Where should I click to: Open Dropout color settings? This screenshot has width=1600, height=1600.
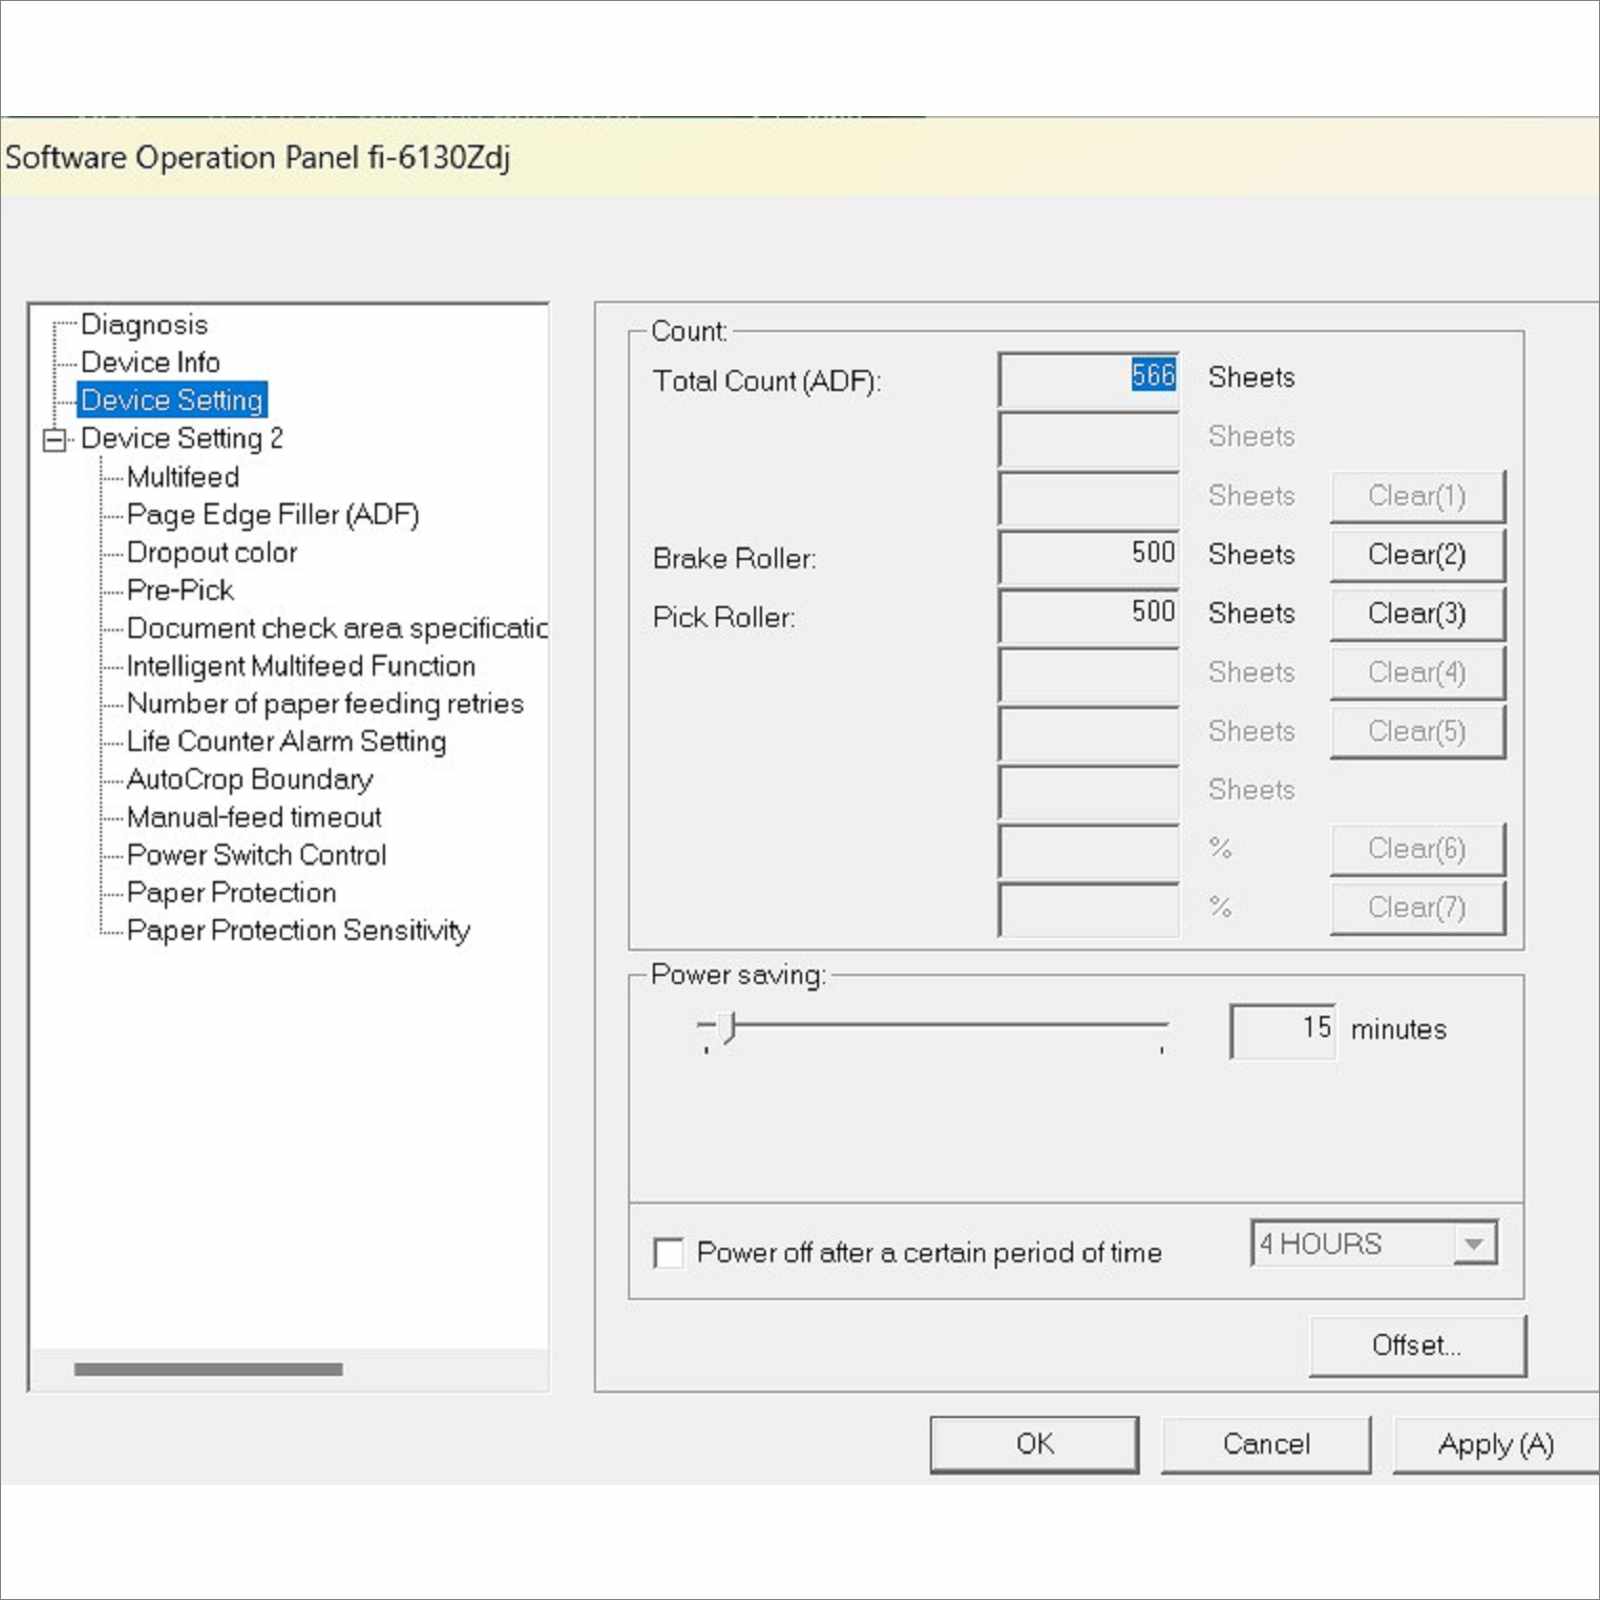(212, 552)
